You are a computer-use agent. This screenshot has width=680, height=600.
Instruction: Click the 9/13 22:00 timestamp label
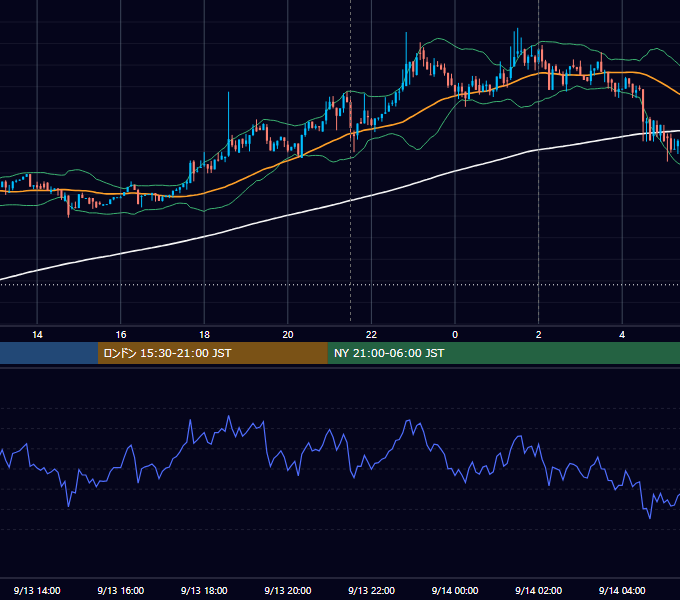(x=371, y=590)
